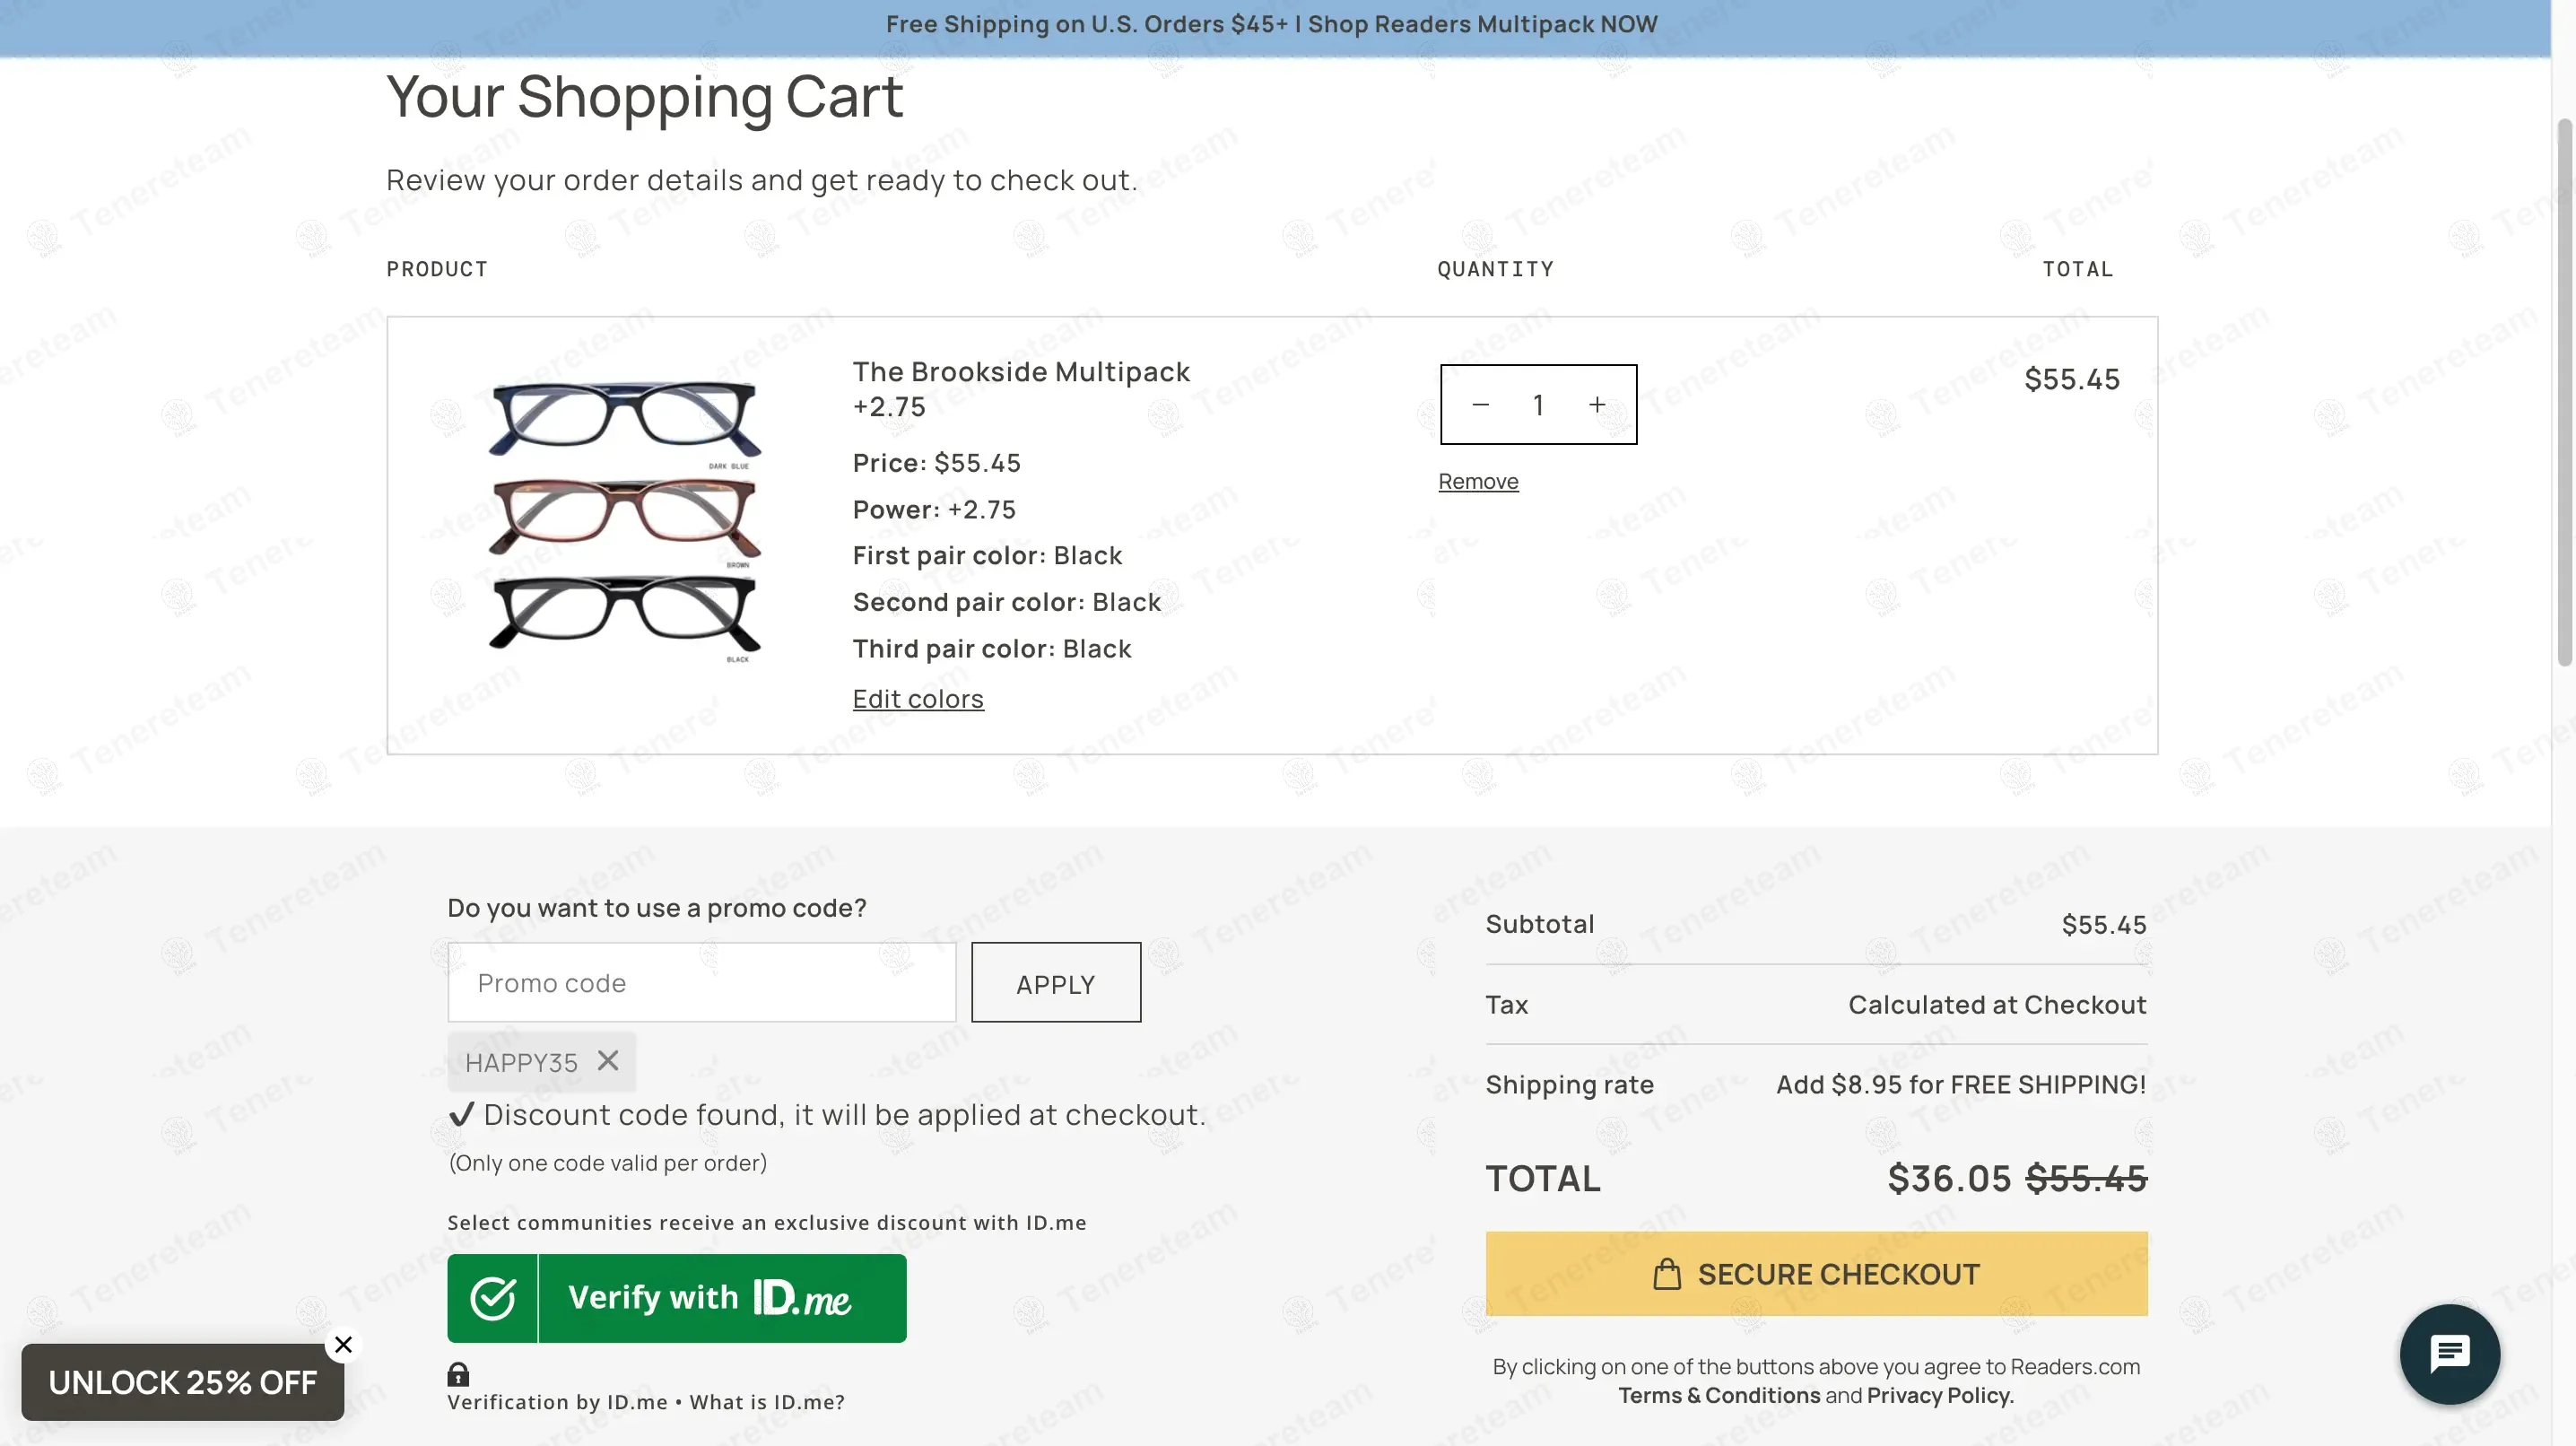Open the Unlock 25% Off offer

(182, 1383)
